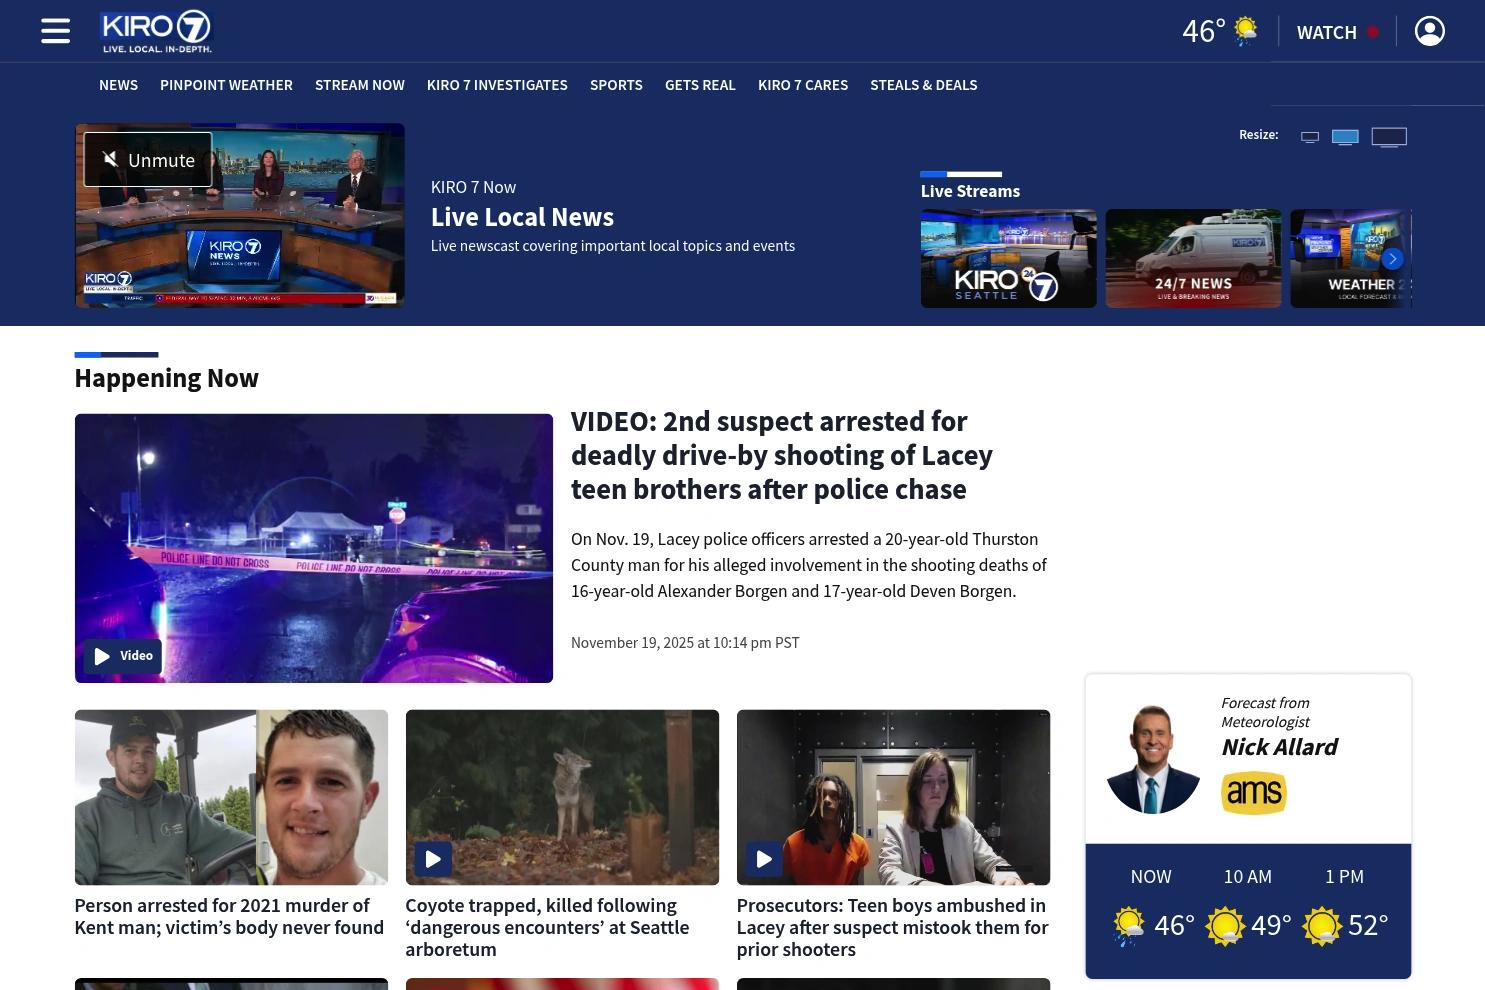The width and height of the screenshot is (1485, 990).
Task: Select the 24/7 News live stream thumbnail
Action: (x=1193, y=258)
